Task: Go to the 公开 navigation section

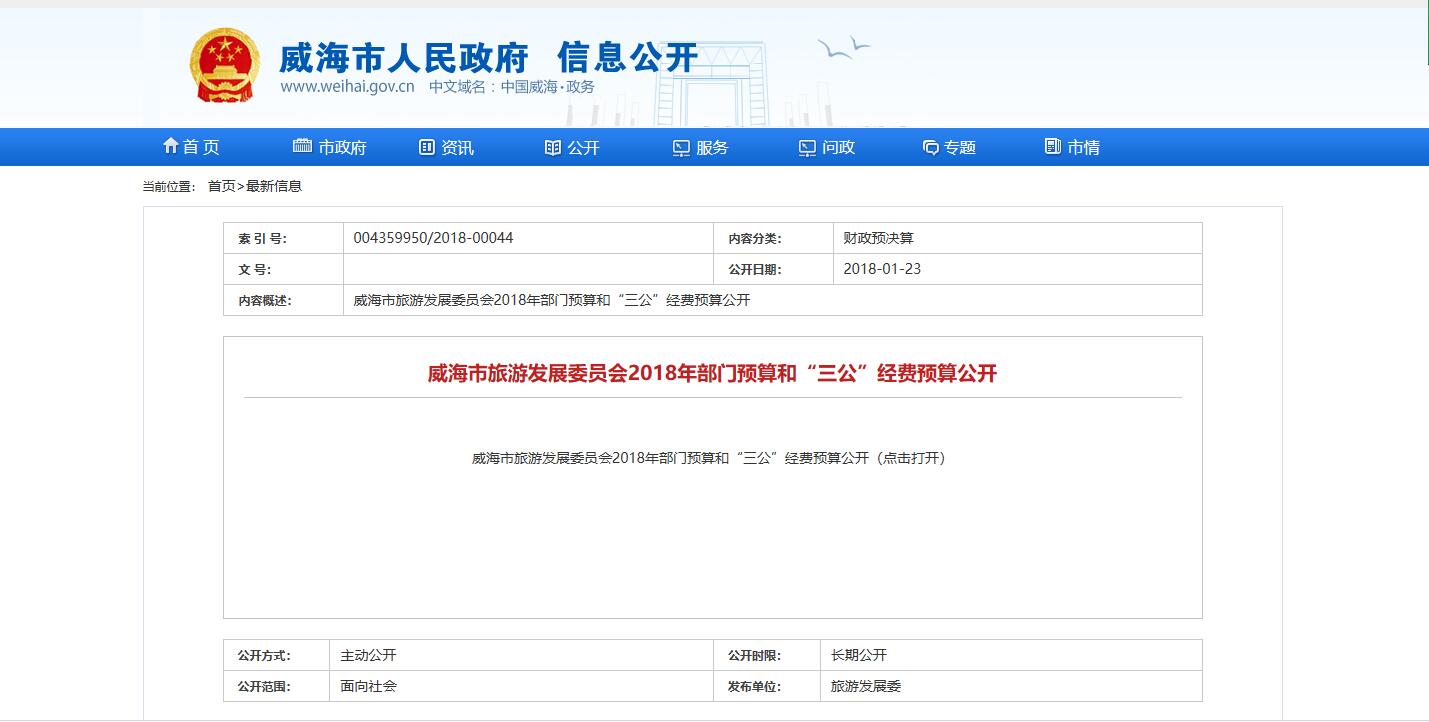Action: tap(583, 147)
